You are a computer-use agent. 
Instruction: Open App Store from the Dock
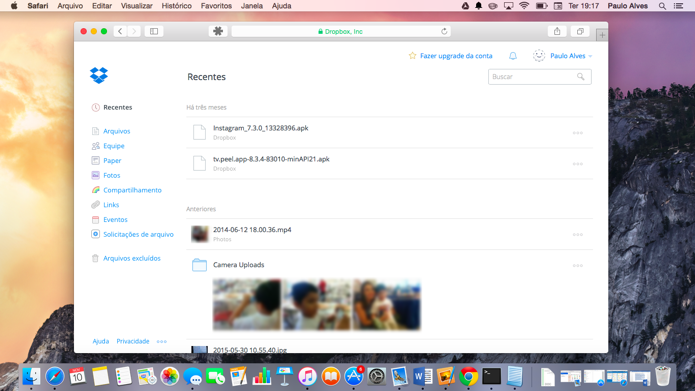pos(353,377)
